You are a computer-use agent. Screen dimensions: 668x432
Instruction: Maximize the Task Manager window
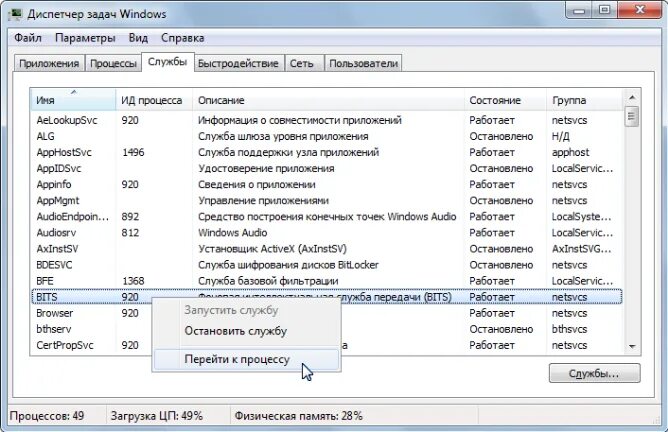click(605, 9)
